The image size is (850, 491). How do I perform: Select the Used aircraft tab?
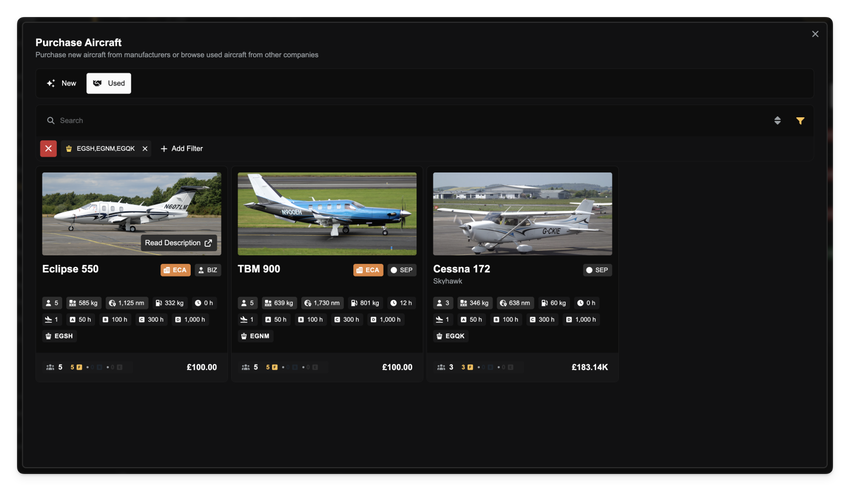[x=108, y=83]
